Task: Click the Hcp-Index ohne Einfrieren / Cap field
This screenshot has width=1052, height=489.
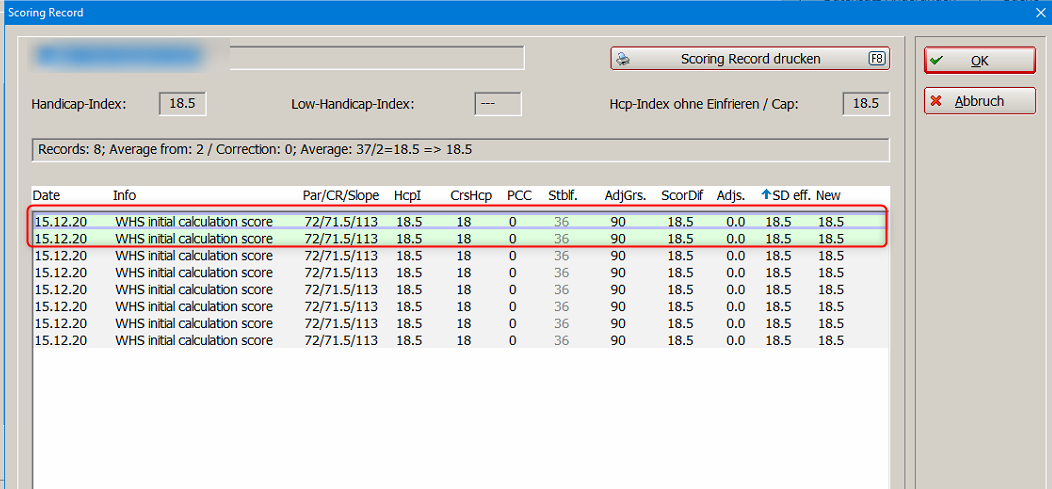Action: point(866,104)
